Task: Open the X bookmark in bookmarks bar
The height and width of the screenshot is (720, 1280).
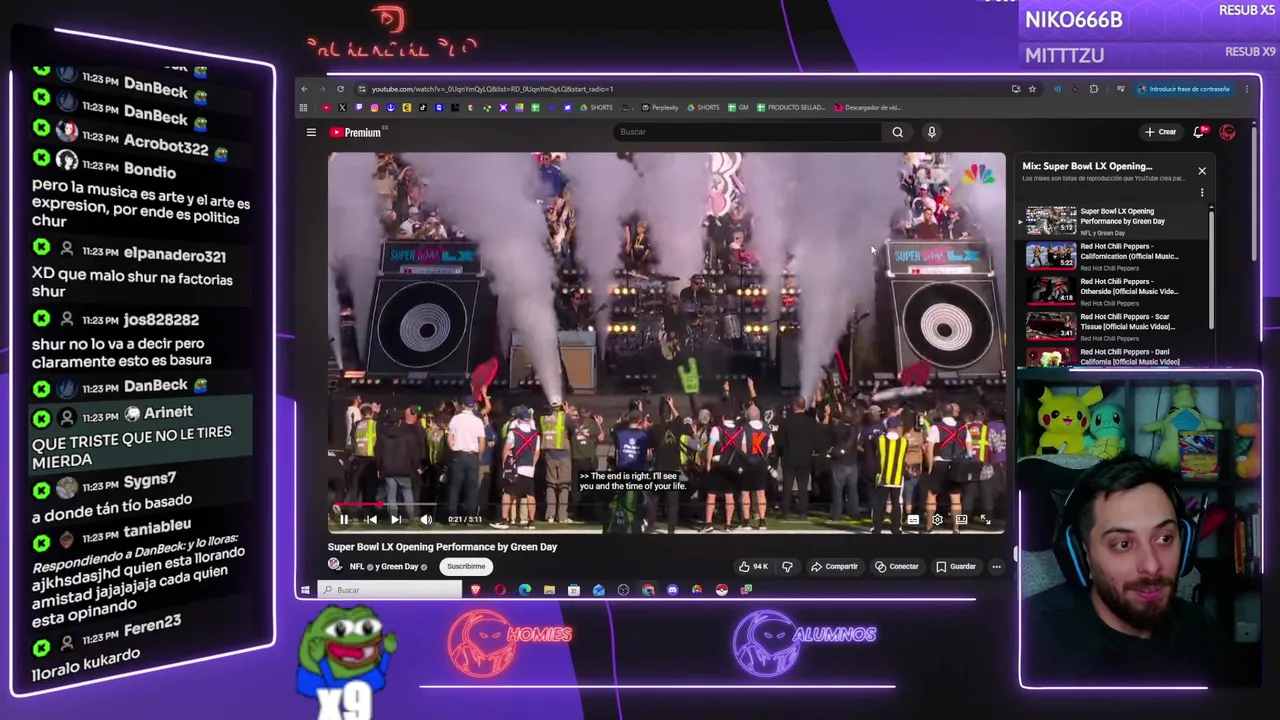Action: click(342, 107)
